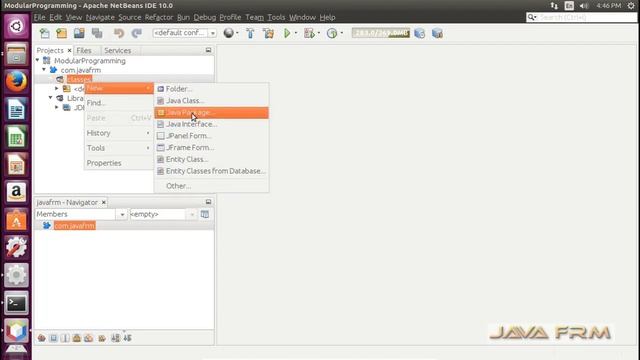Choose Entity Class... in submenu
640x360 pixels.
click(211, 159)
